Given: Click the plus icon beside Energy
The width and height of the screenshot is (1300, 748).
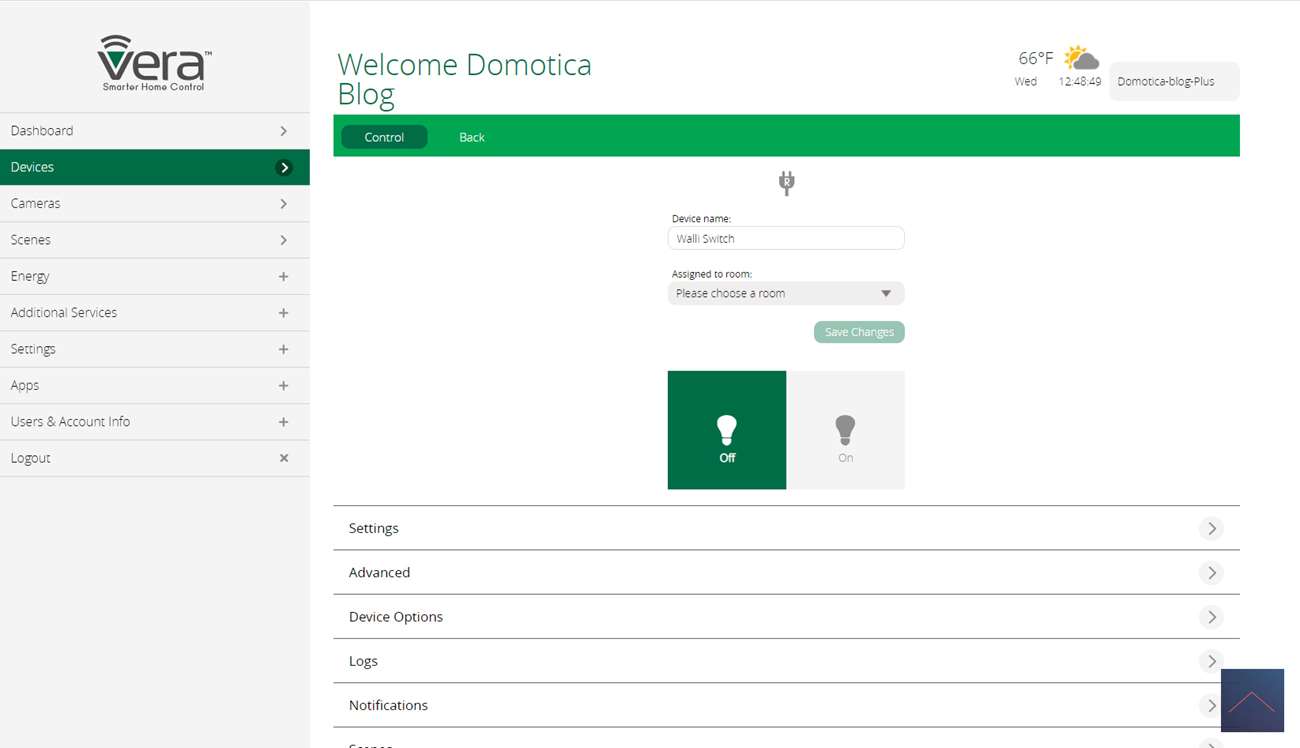Looking at the screenshot, I should click(x=284, y=276).
